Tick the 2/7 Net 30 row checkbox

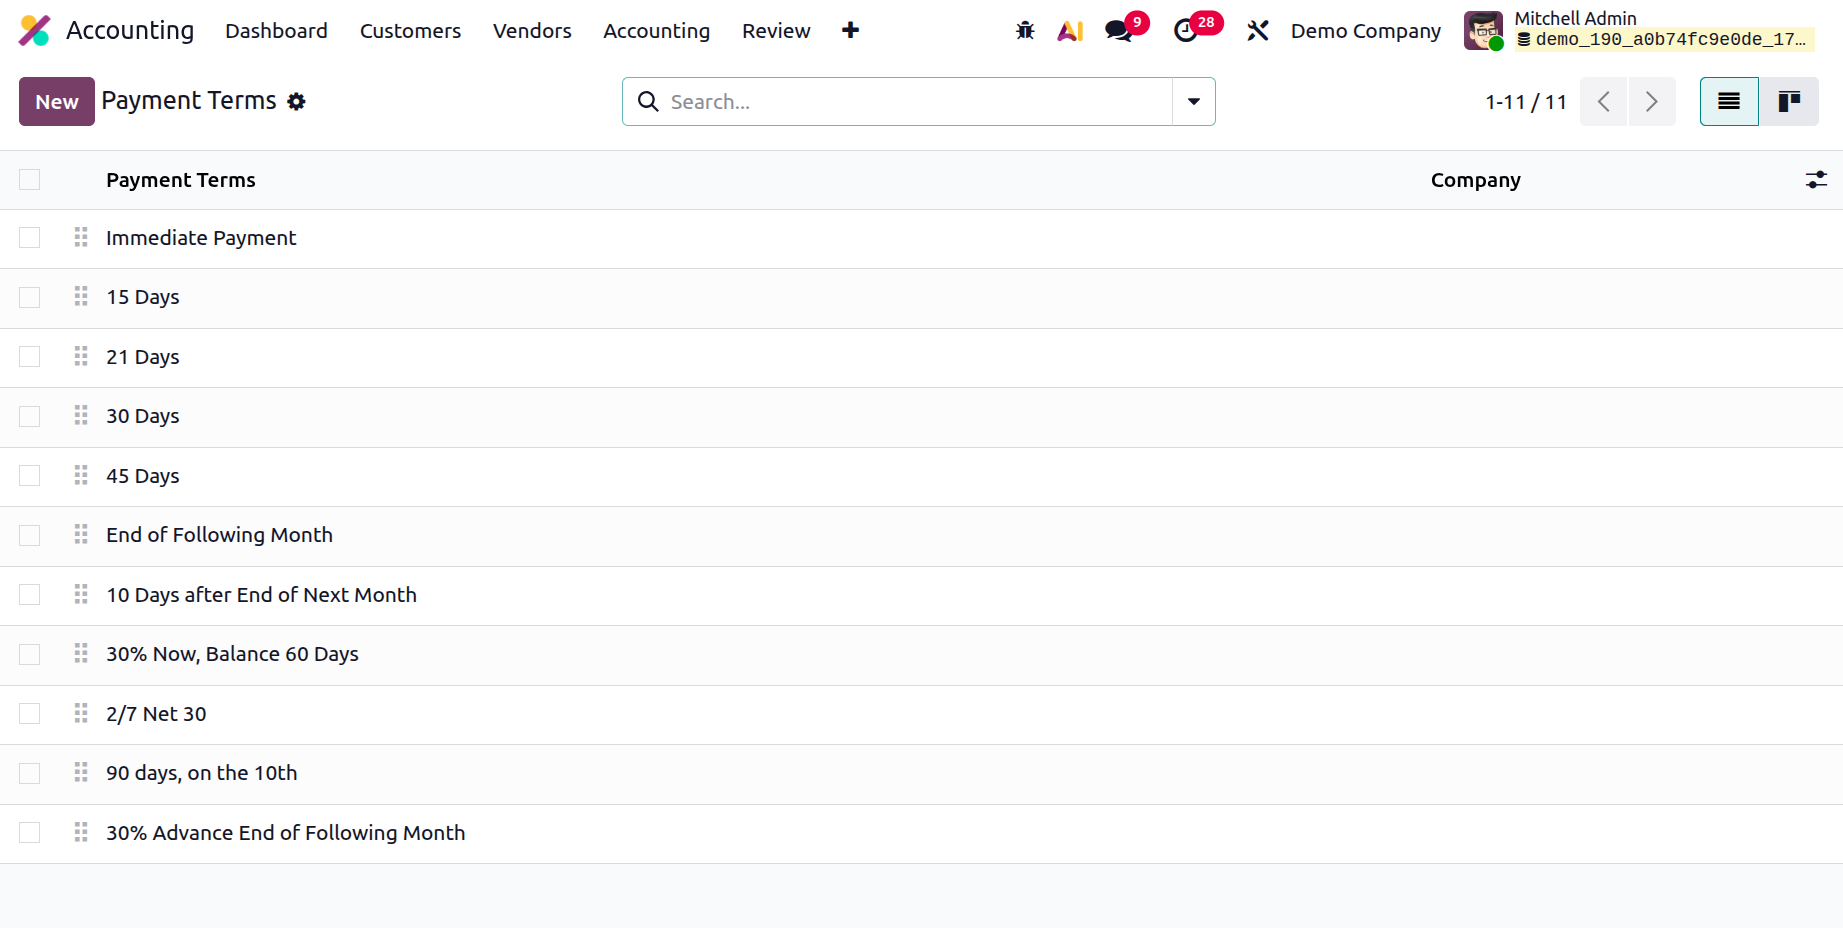point(30,714)
